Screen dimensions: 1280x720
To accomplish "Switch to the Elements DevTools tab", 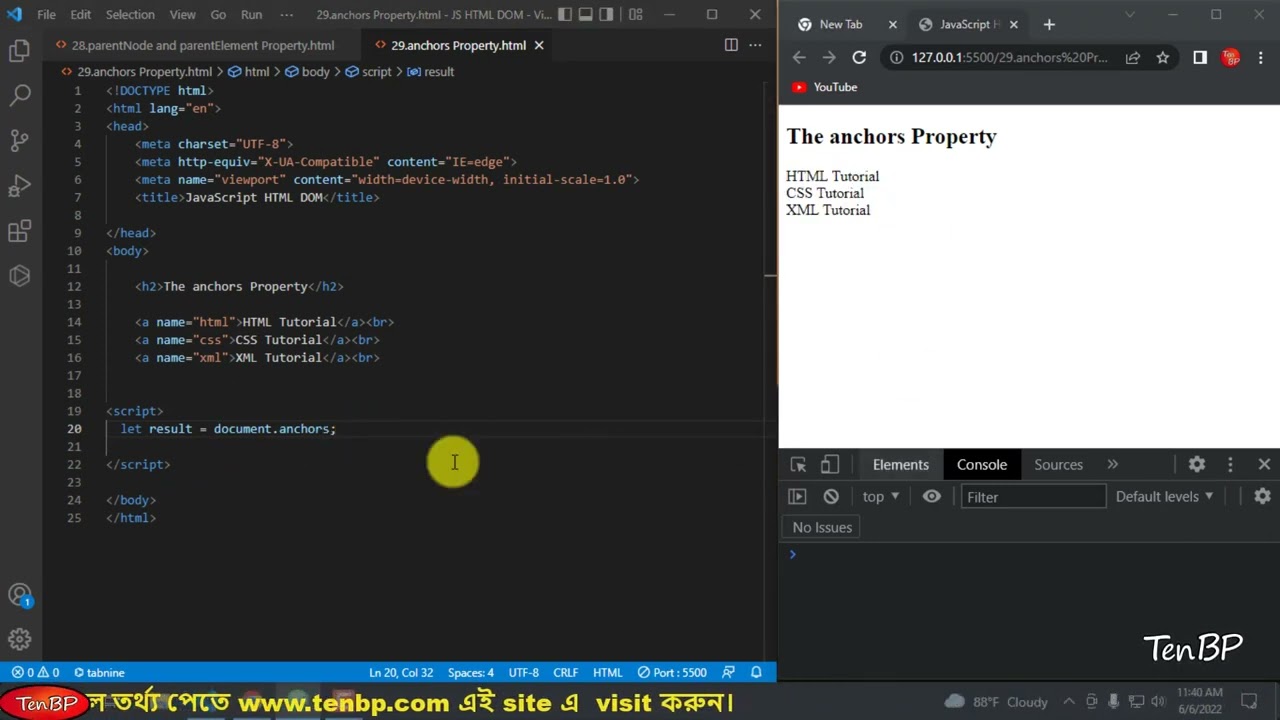I will (x=900, y=464).
